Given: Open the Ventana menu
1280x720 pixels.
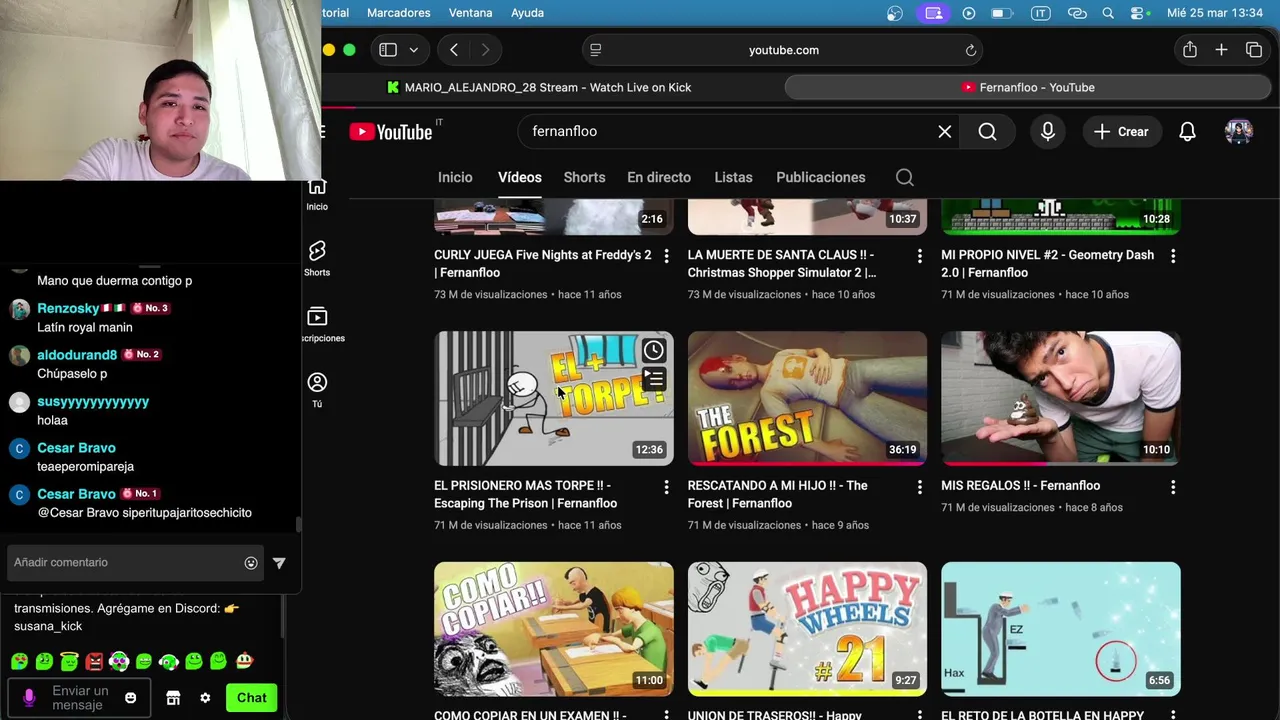Looking at the screenshot, I should coord(470,13).
